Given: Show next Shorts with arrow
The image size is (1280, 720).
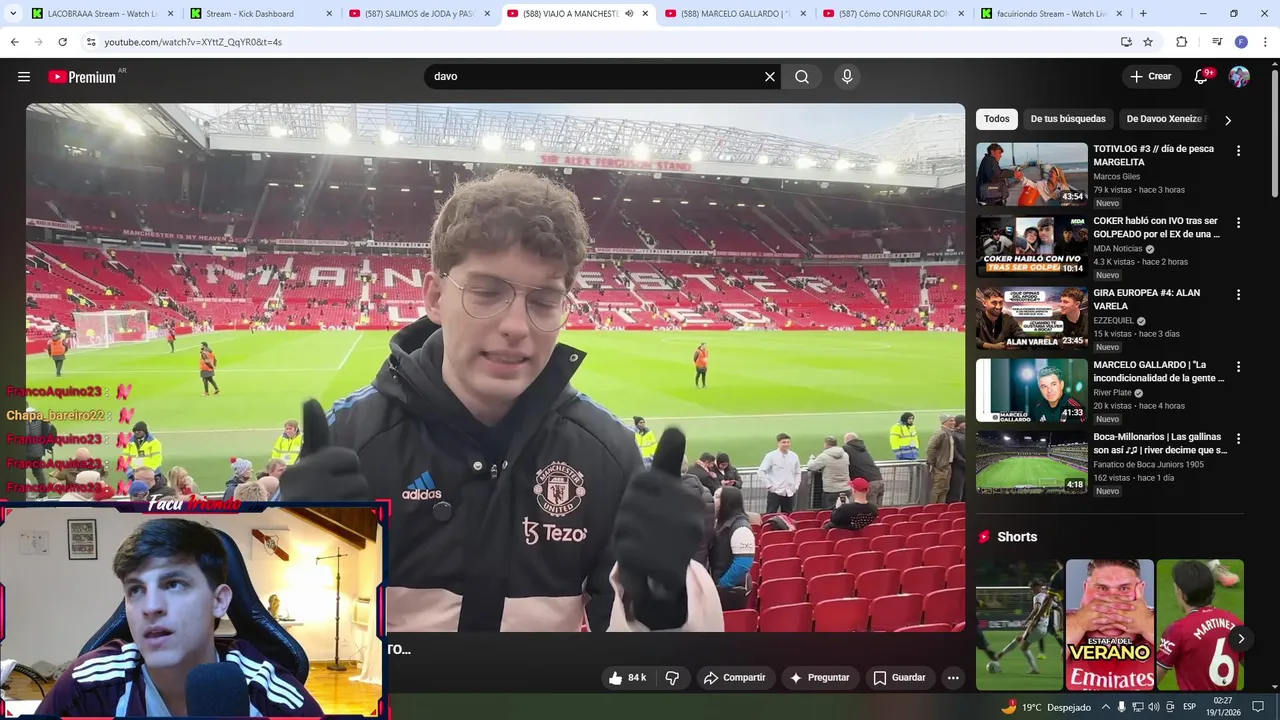Looking at the screenshot, I should click(1240, 638).
